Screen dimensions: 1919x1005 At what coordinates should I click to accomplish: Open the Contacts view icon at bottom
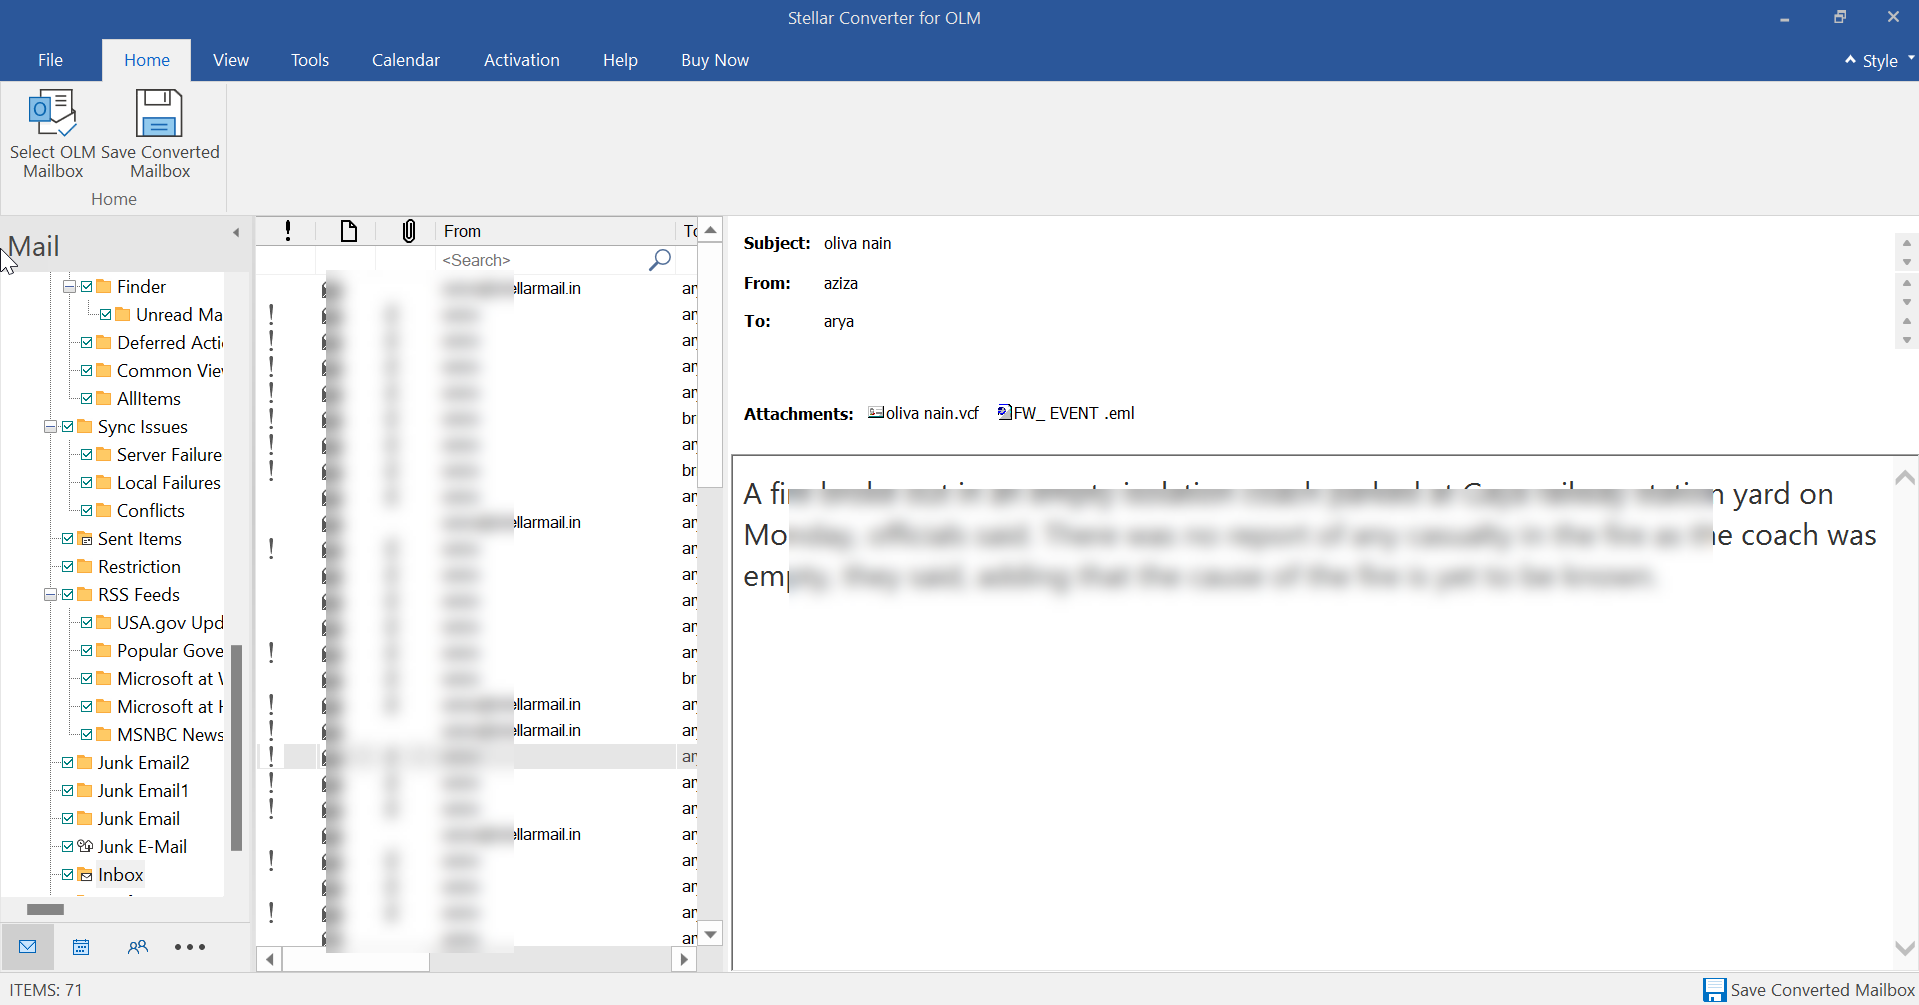coord(137,947)
